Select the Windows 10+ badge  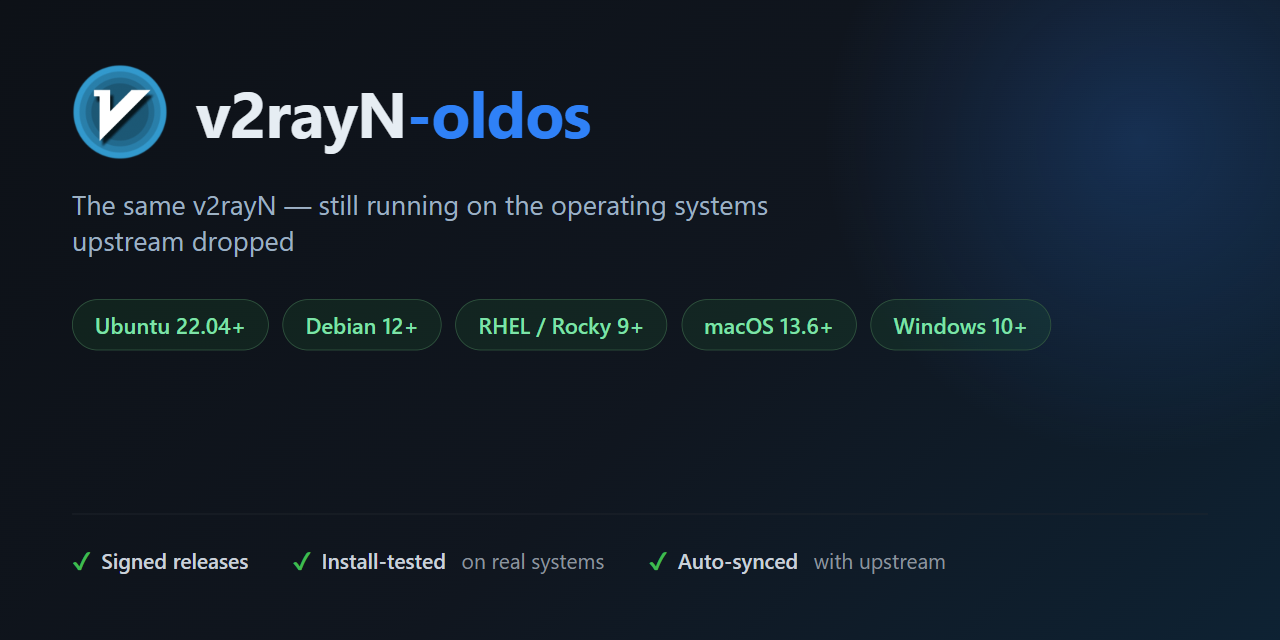tap(960, 325)
